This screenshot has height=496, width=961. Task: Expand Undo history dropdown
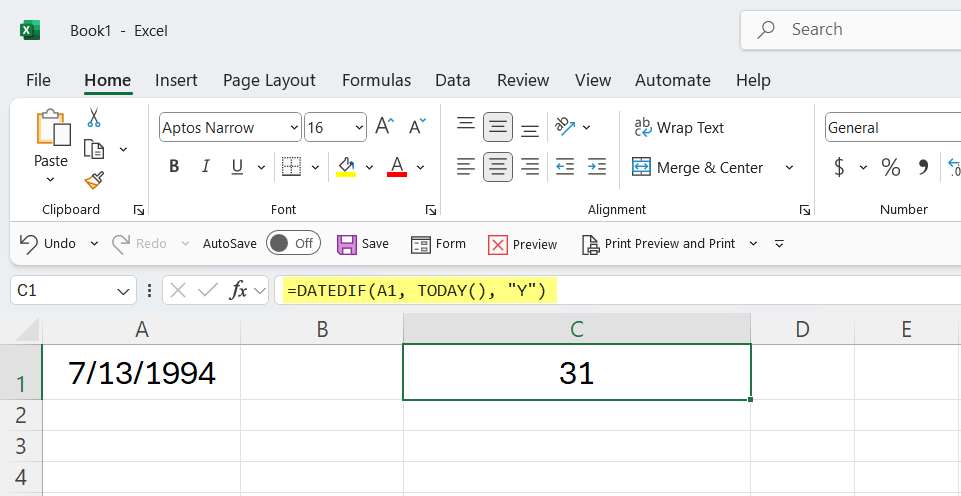coord(94,243)
